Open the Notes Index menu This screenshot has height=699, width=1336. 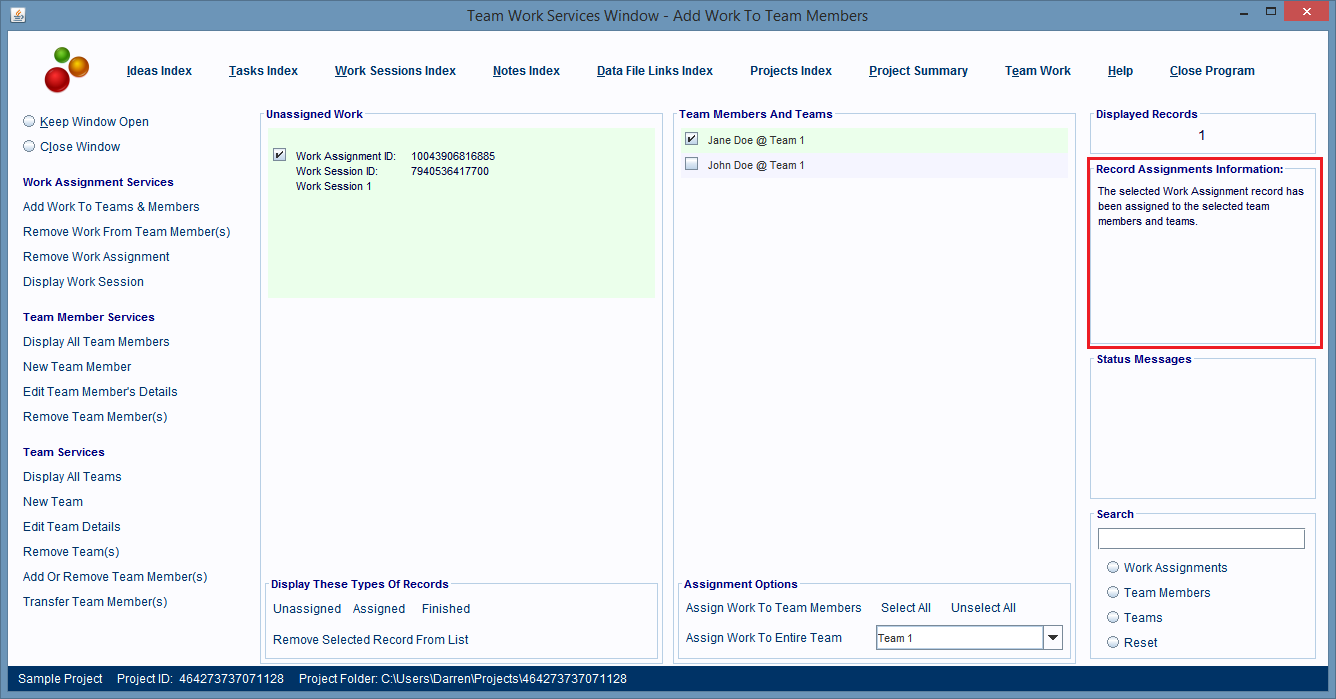526,71
